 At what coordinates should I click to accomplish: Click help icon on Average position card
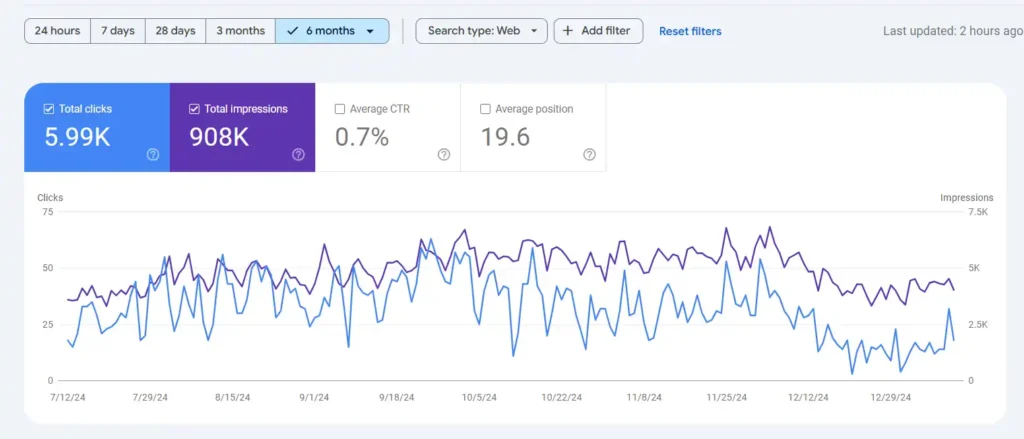(589, 154)
